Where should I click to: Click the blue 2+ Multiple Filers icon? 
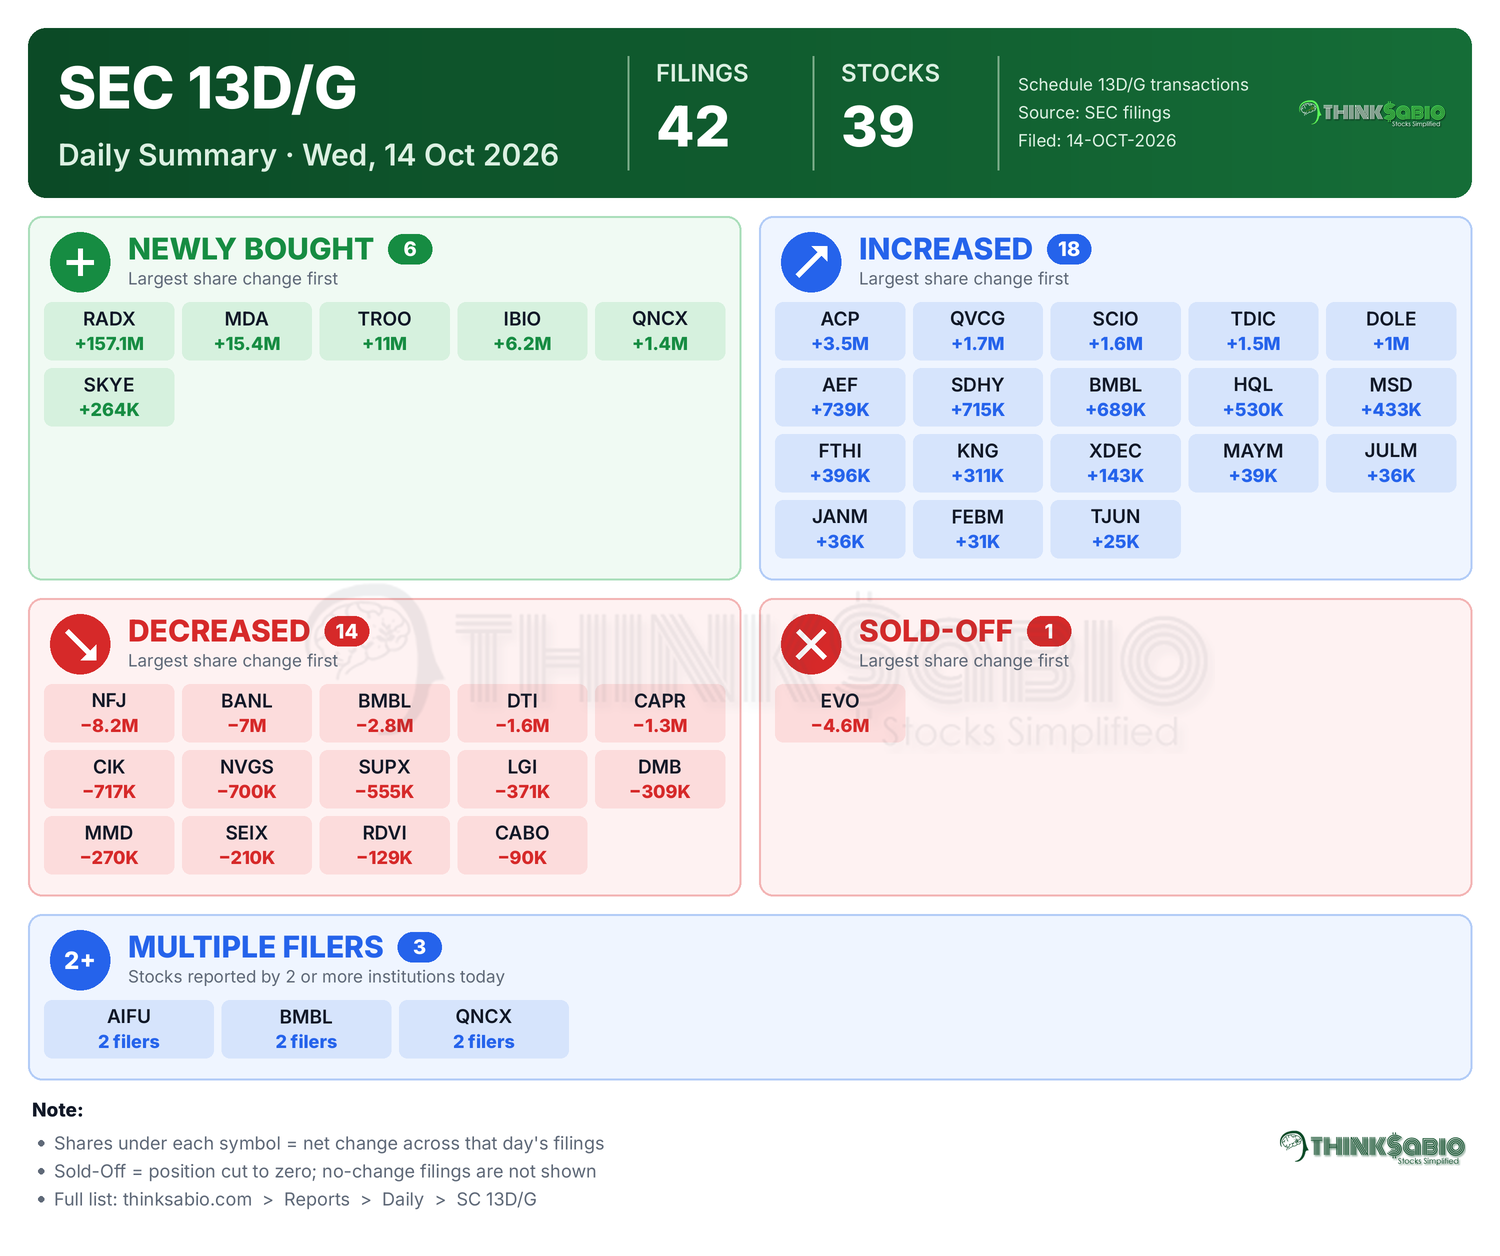[80, 960]
